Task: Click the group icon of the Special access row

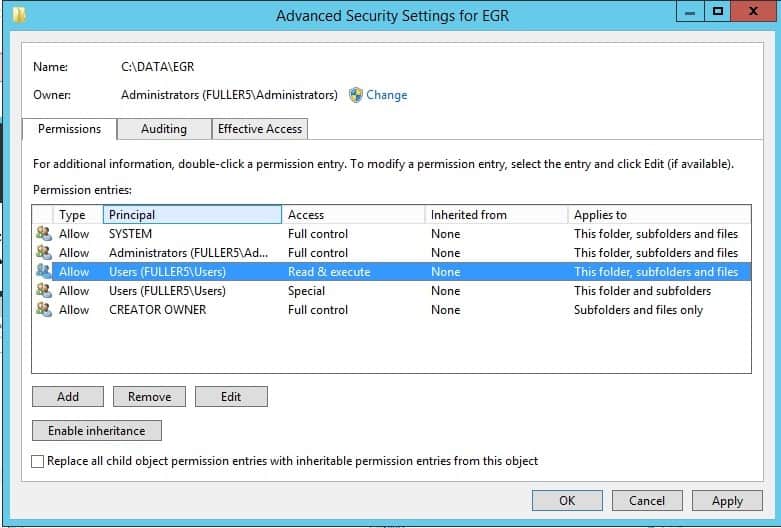Action: (44, 290)
